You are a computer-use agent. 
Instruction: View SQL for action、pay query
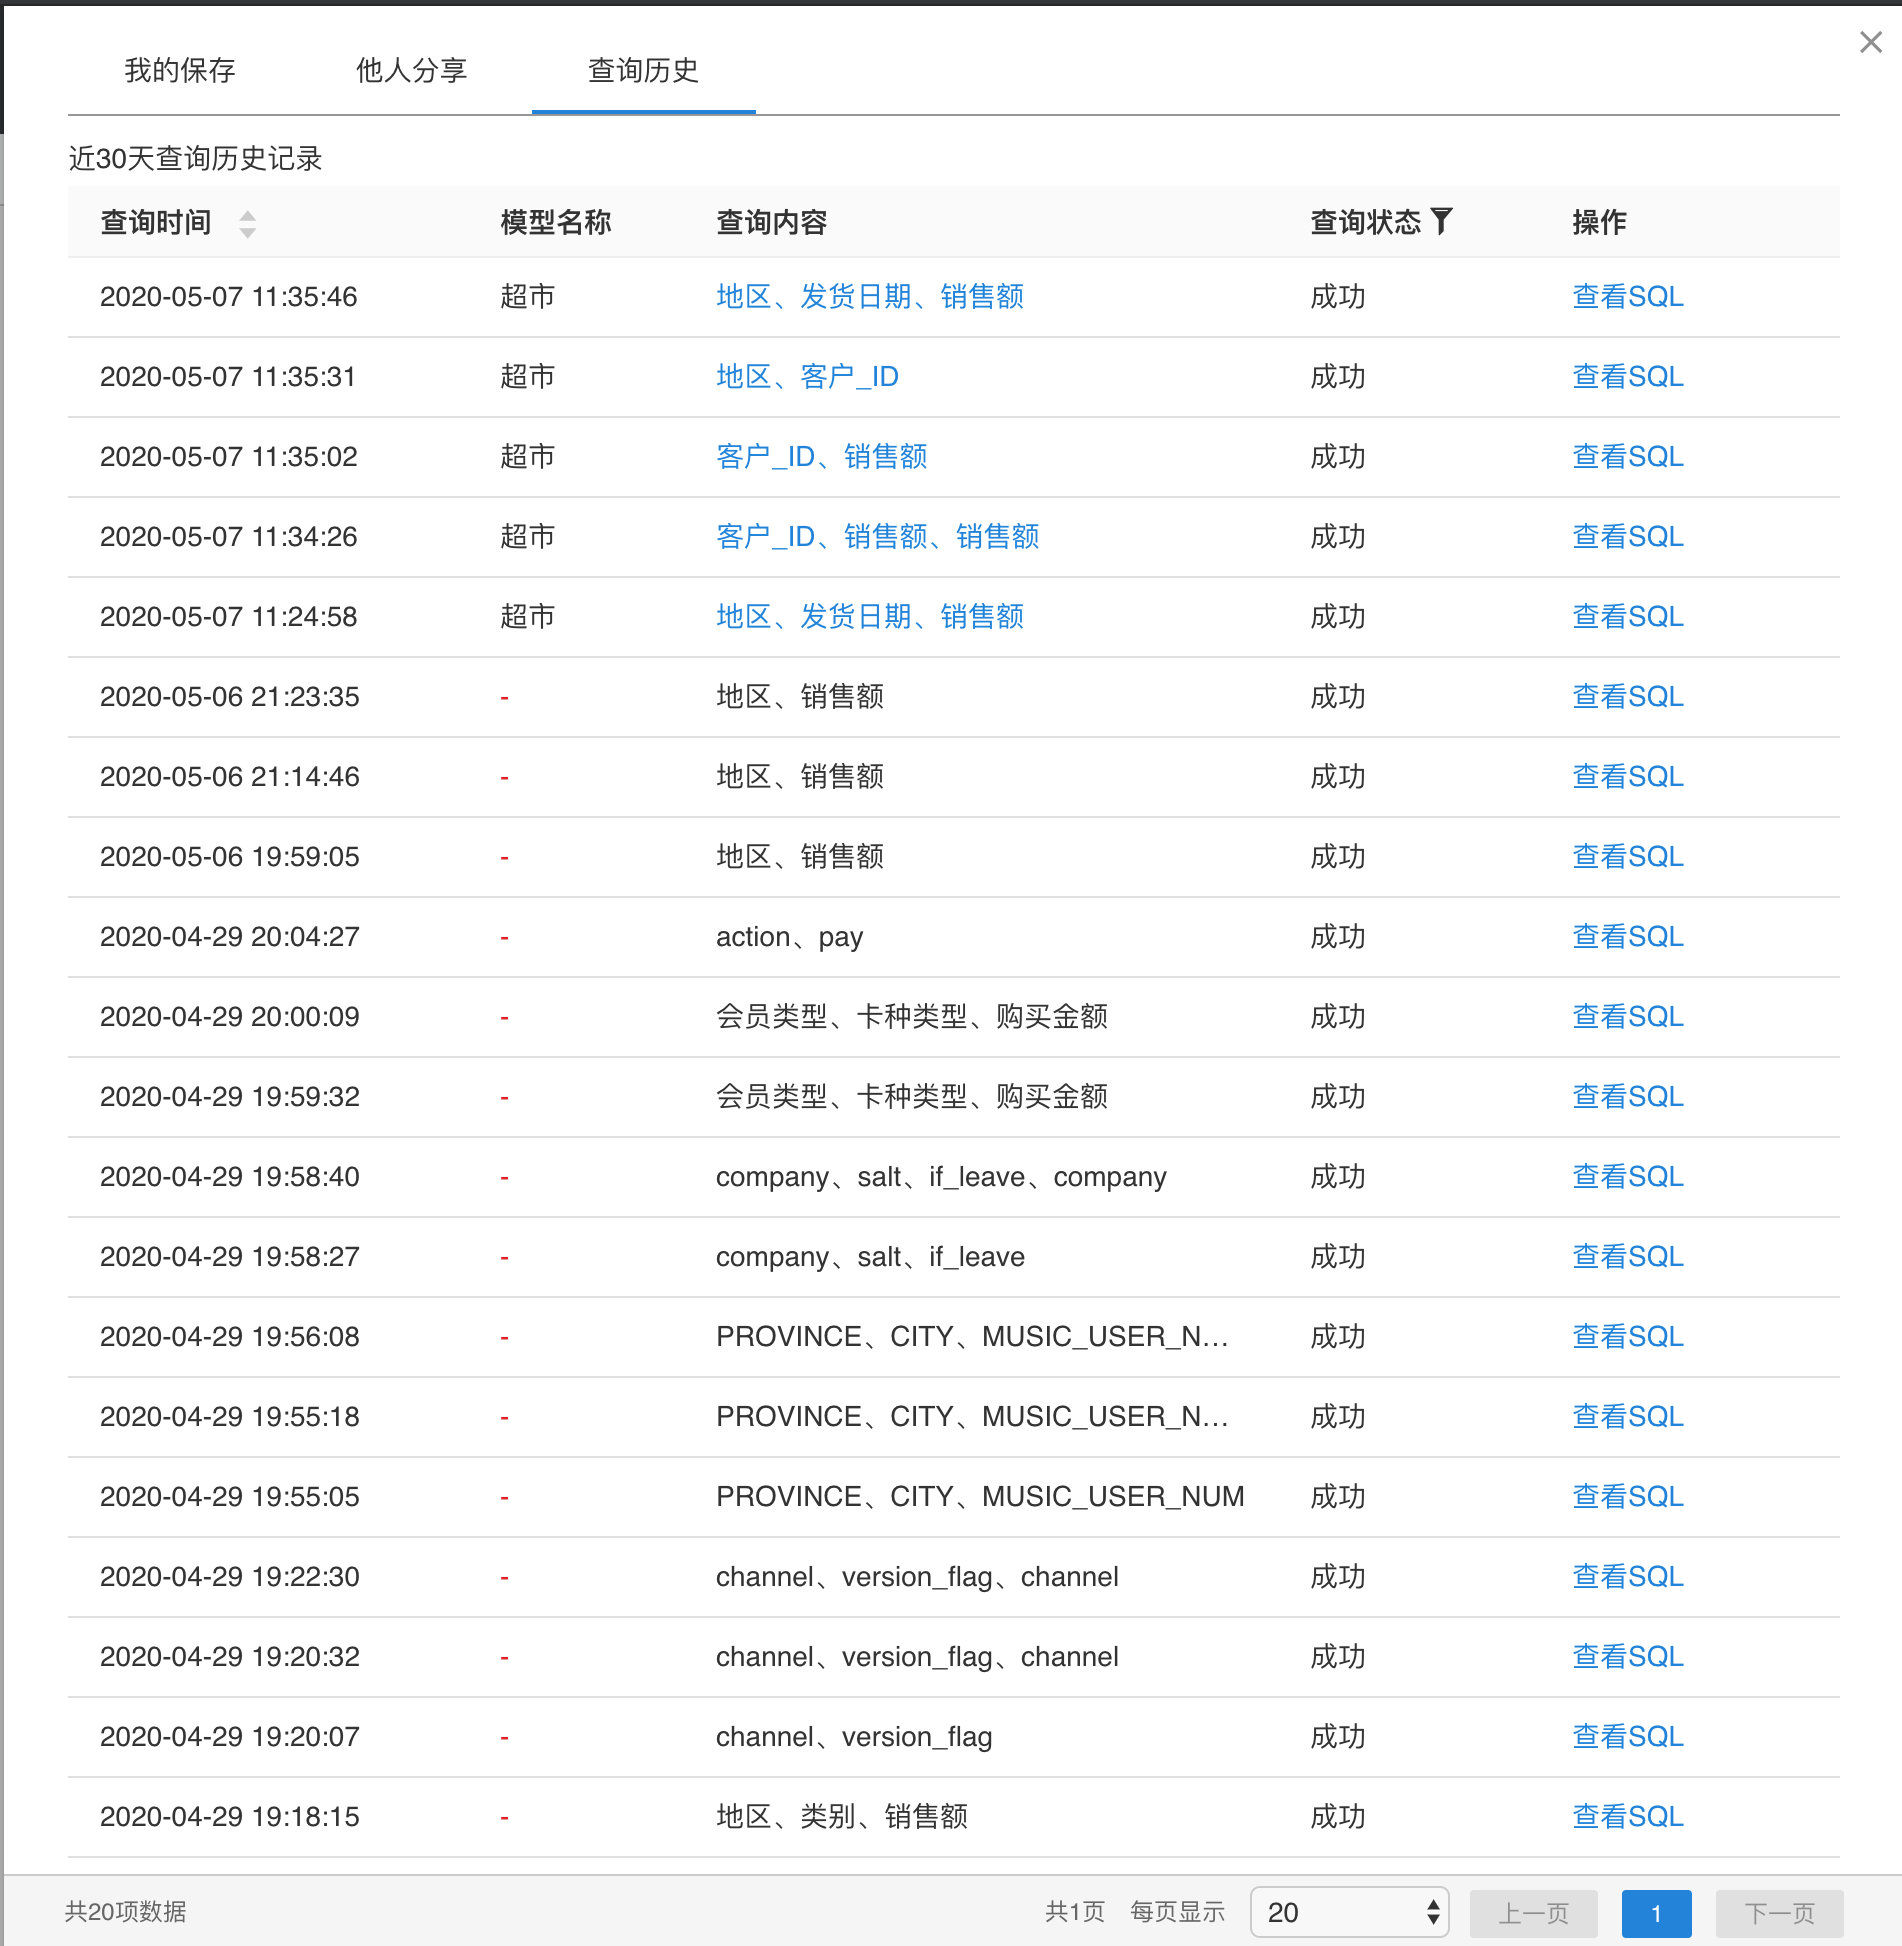[x=1628, y=937]
